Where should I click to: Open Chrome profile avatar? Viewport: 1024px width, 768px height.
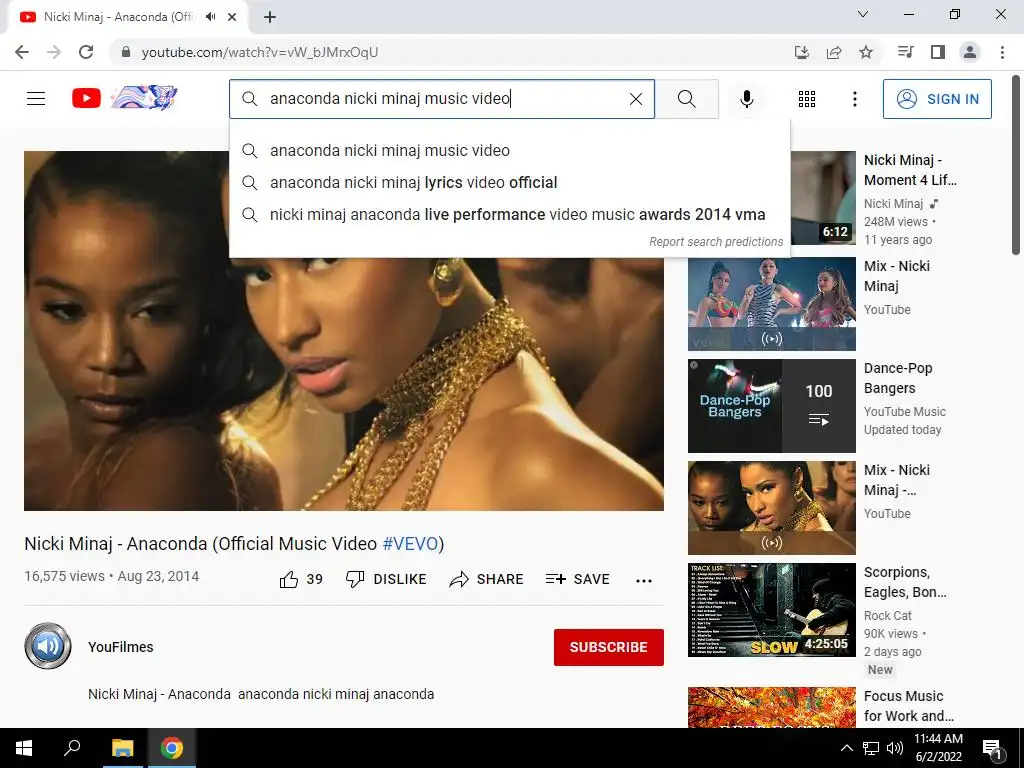(970, 52)
